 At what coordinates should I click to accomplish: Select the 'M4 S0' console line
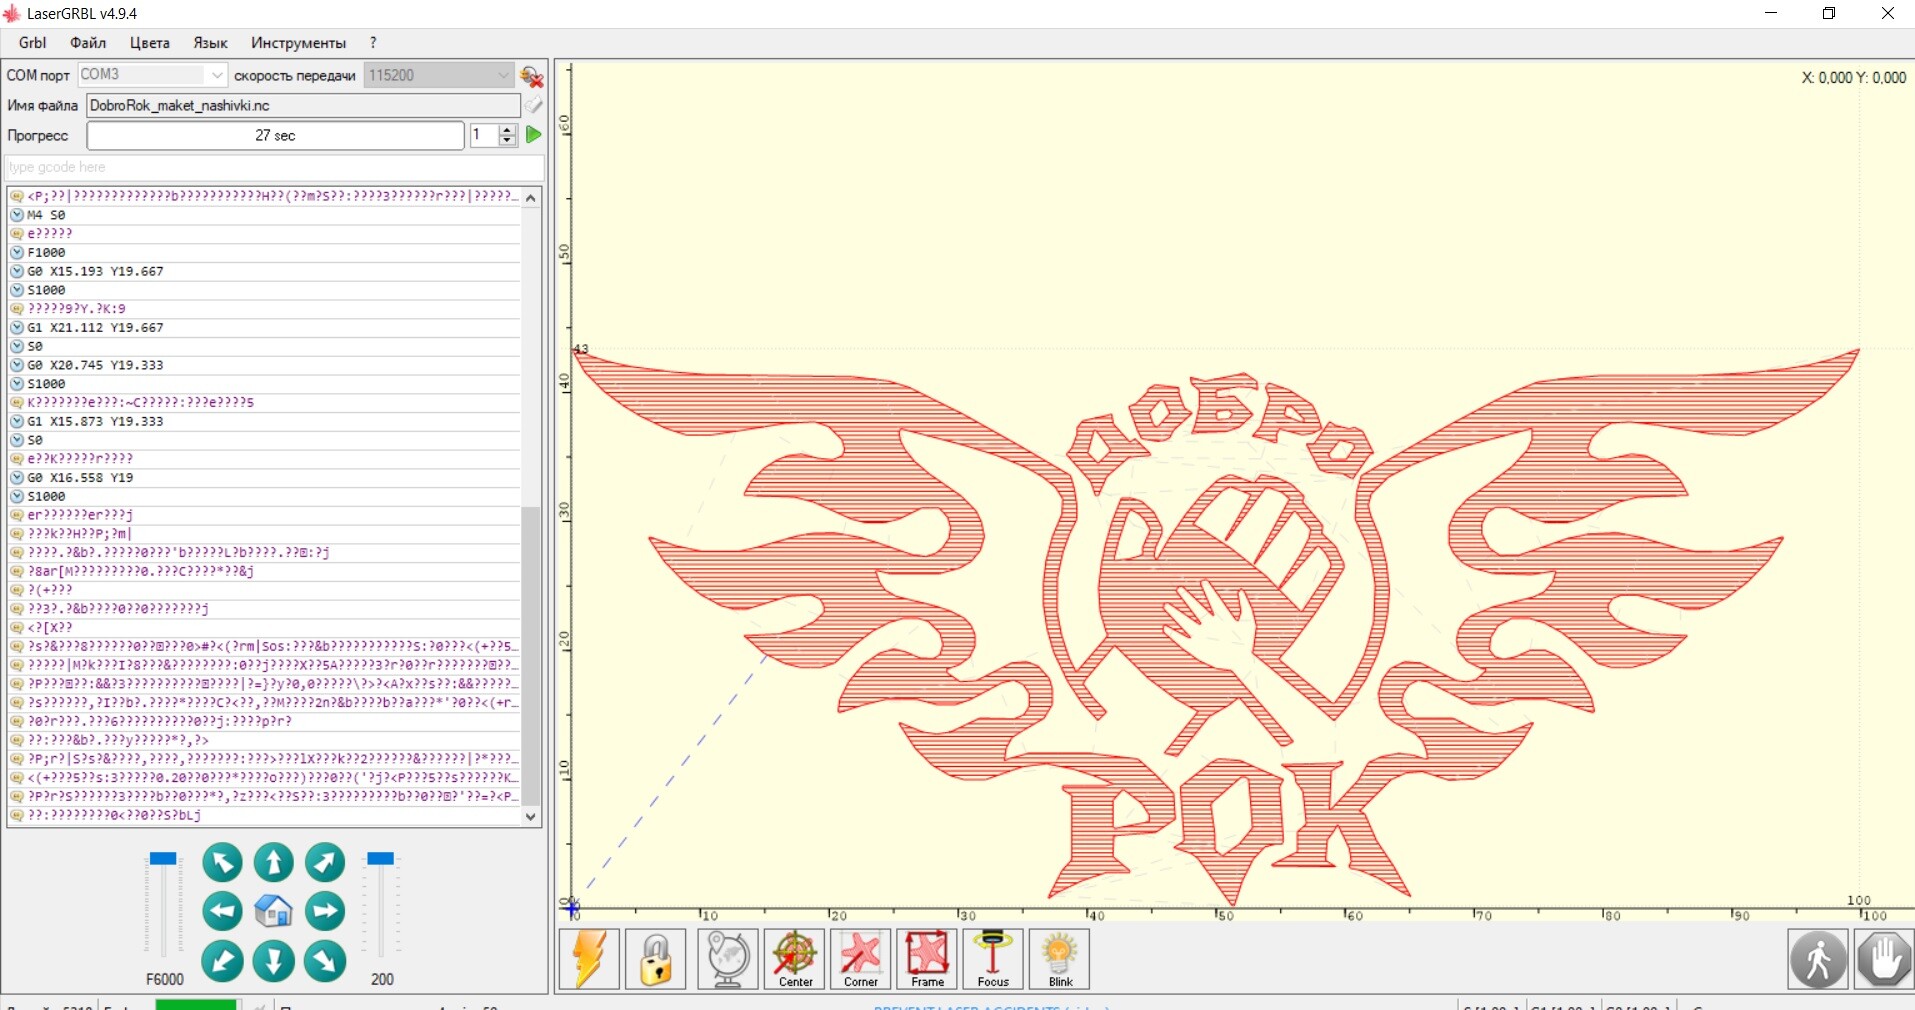[x=265, y=215]
